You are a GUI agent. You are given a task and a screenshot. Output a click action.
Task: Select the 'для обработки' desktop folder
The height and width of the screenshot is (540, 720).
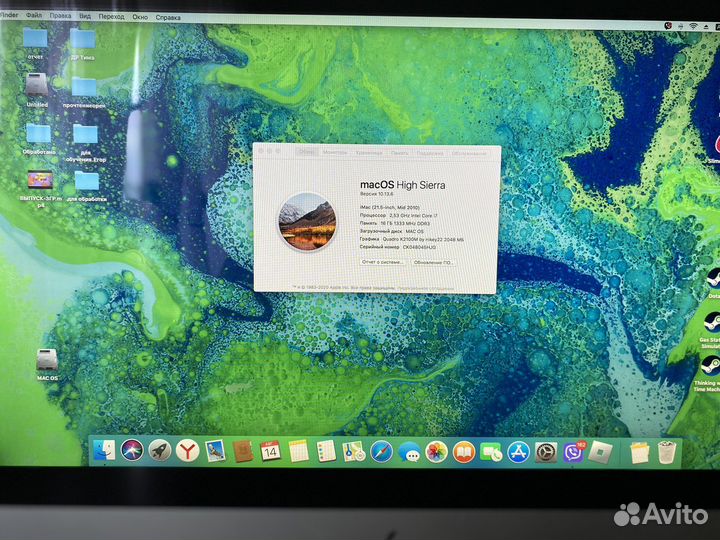click(86, 186)
